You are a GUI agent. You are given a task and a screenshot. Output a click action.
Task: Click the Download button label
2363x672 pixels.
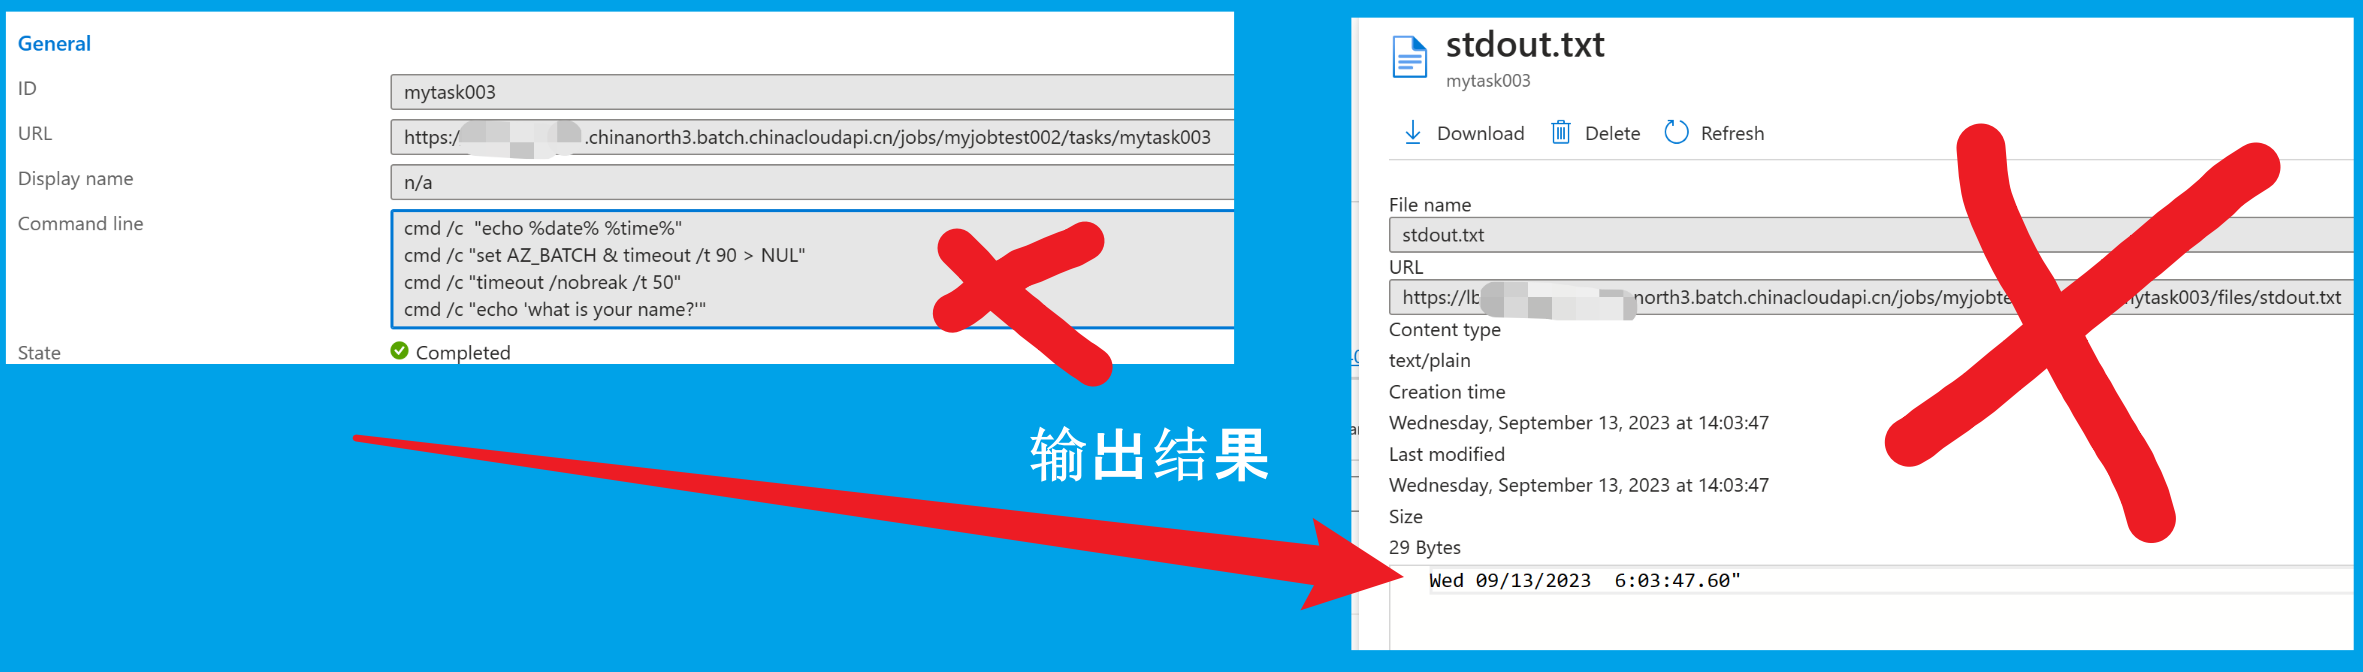point(1480,133)
